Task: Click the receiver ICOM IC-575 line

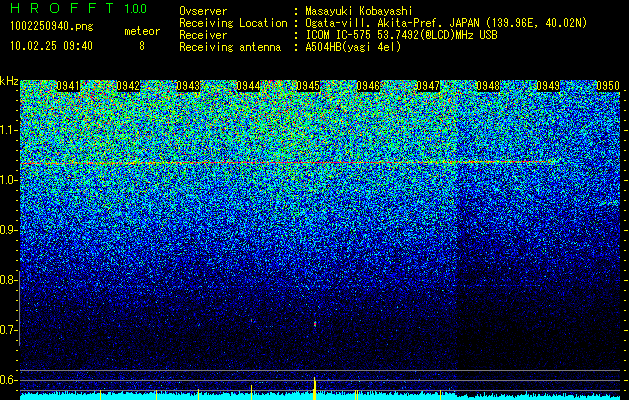Action: [401, 35]
